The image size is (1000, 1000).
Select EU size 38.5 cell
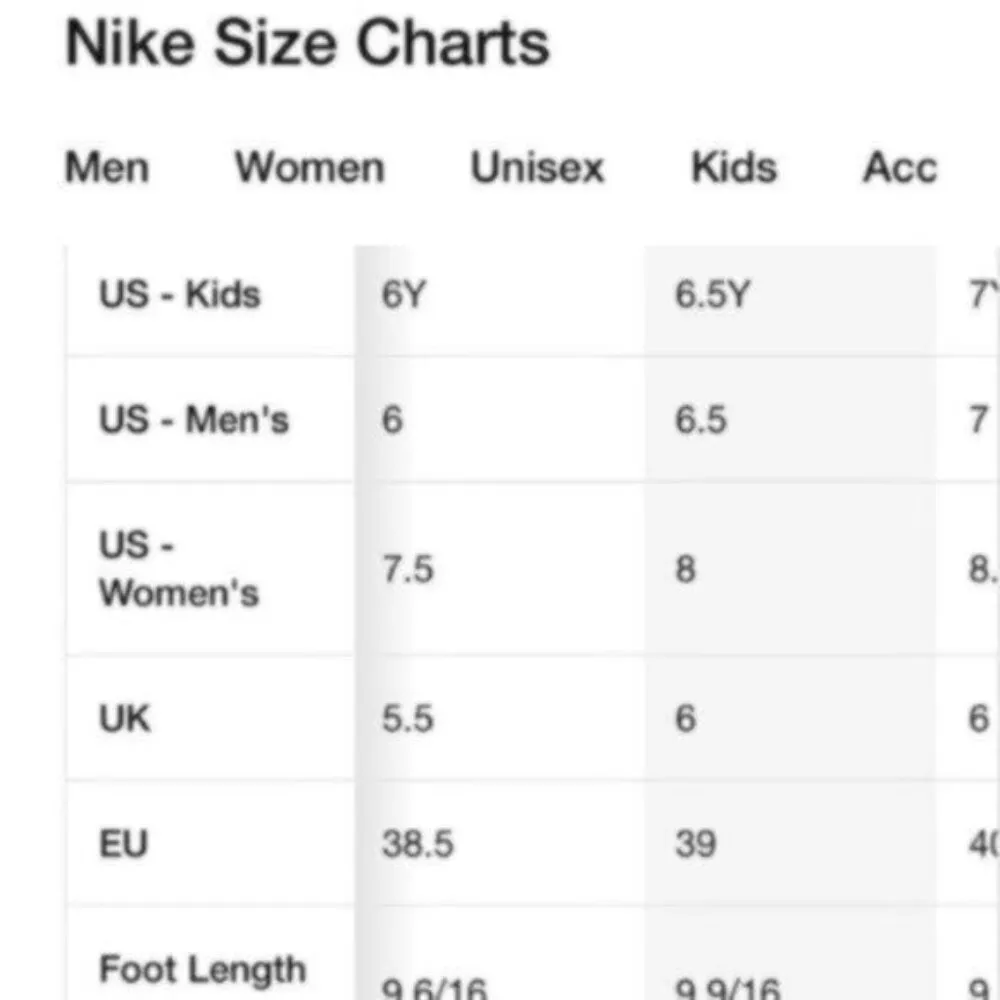tap(418, 844)
